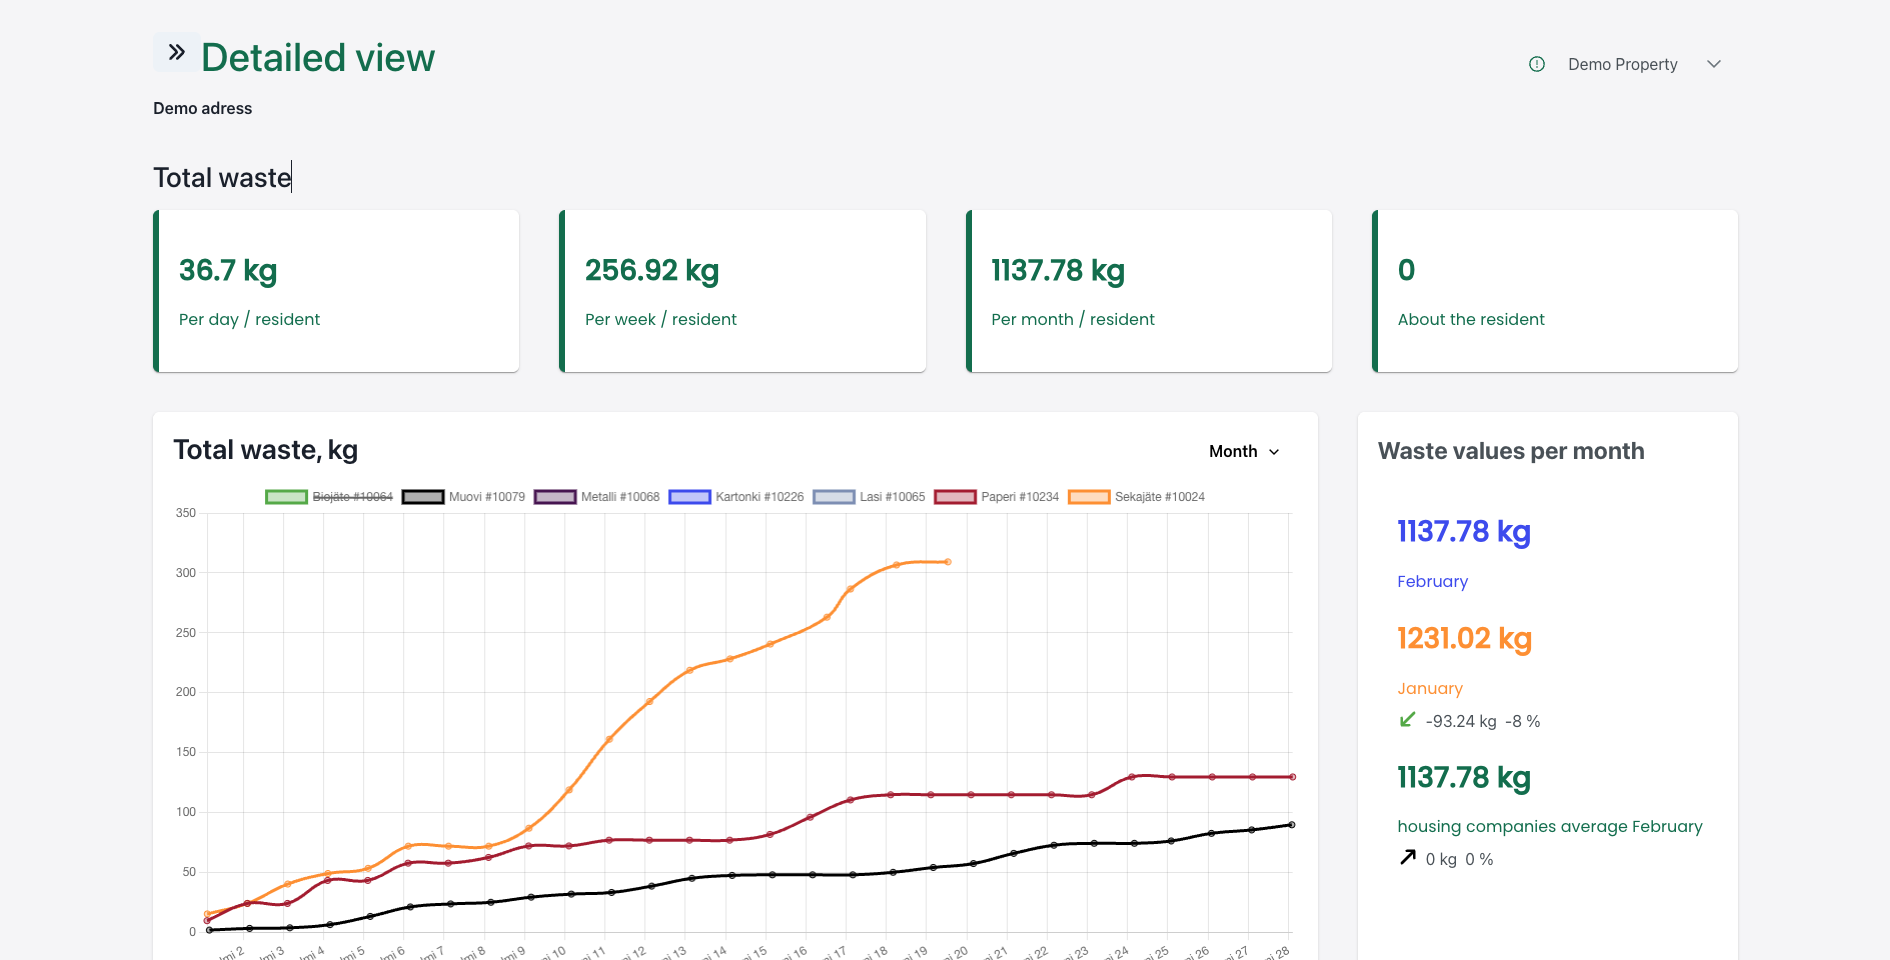Toggle the Kartonki #10226 legend entry
Screen dimensions: 1890x960
(x=759, y=496)
